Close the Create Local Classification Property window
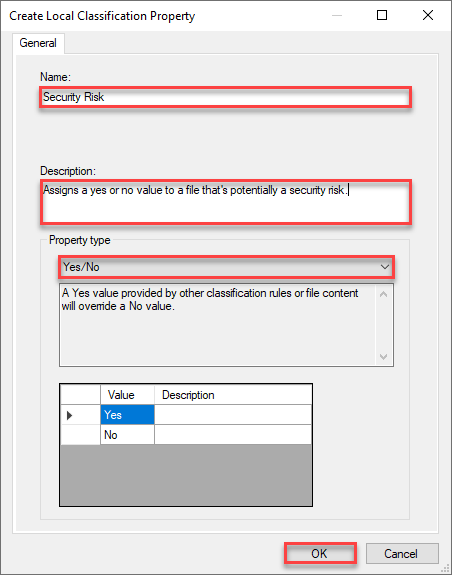The width and height of the screenshot is (452, 575). [x=428, y=15]
